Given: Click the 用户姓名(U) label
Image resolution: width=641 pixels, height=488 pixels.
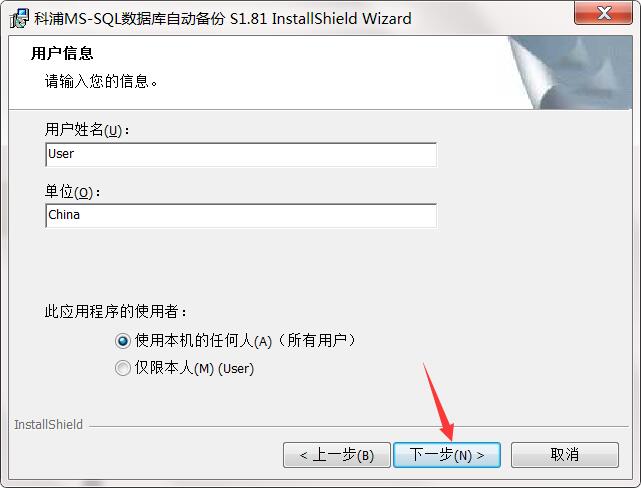Looking at the screenshot, I should (87, 130).
